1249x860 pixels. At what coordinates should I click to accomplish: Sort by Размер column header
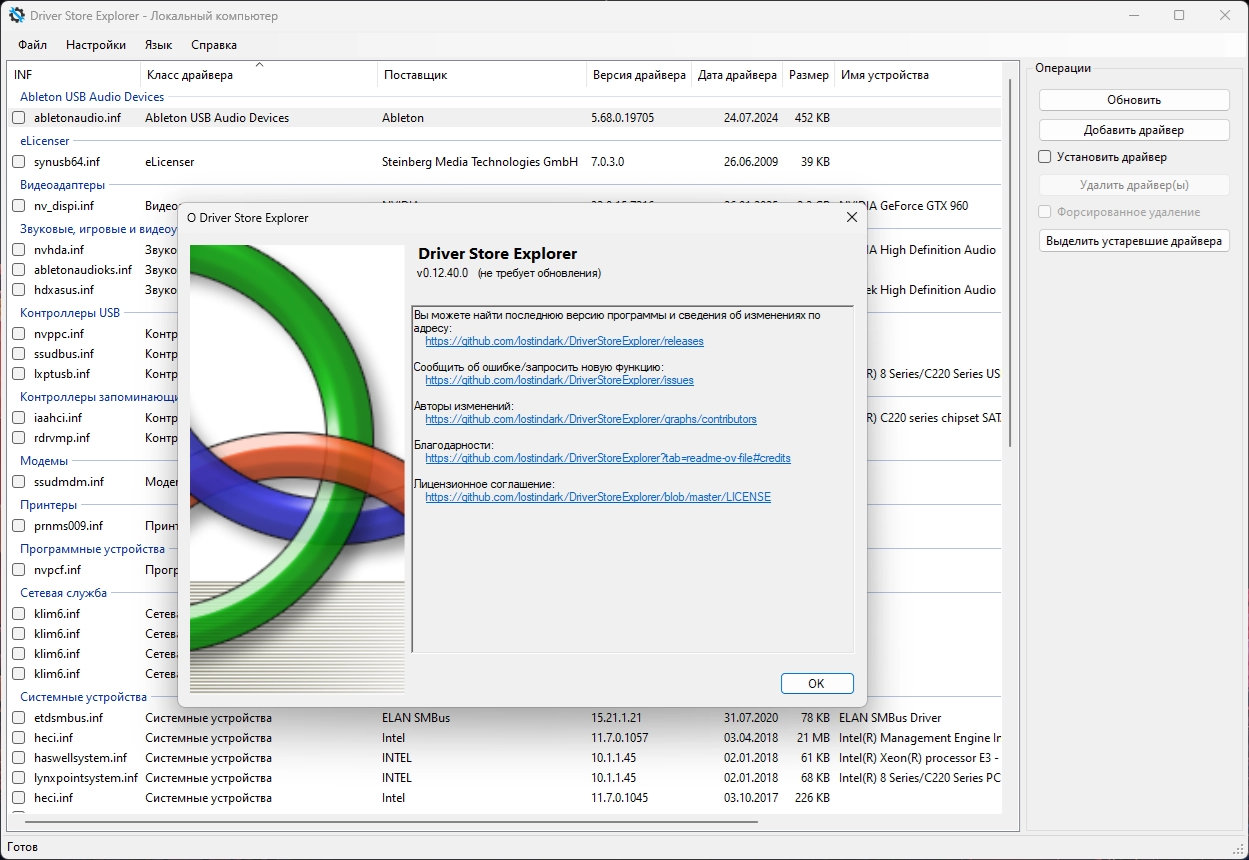tap(808, 75)
